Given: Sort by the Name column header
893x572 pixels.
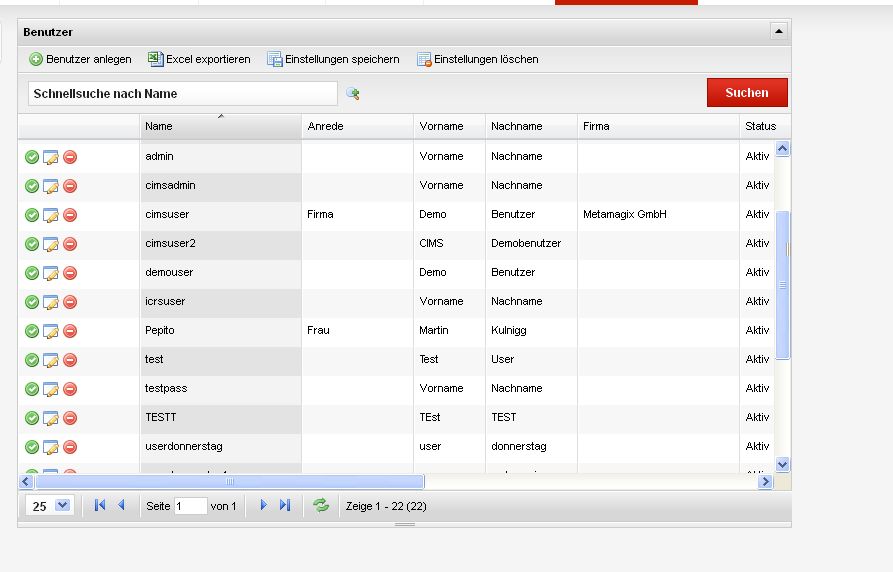Looking at the screenshot, I should click(220, 126).
